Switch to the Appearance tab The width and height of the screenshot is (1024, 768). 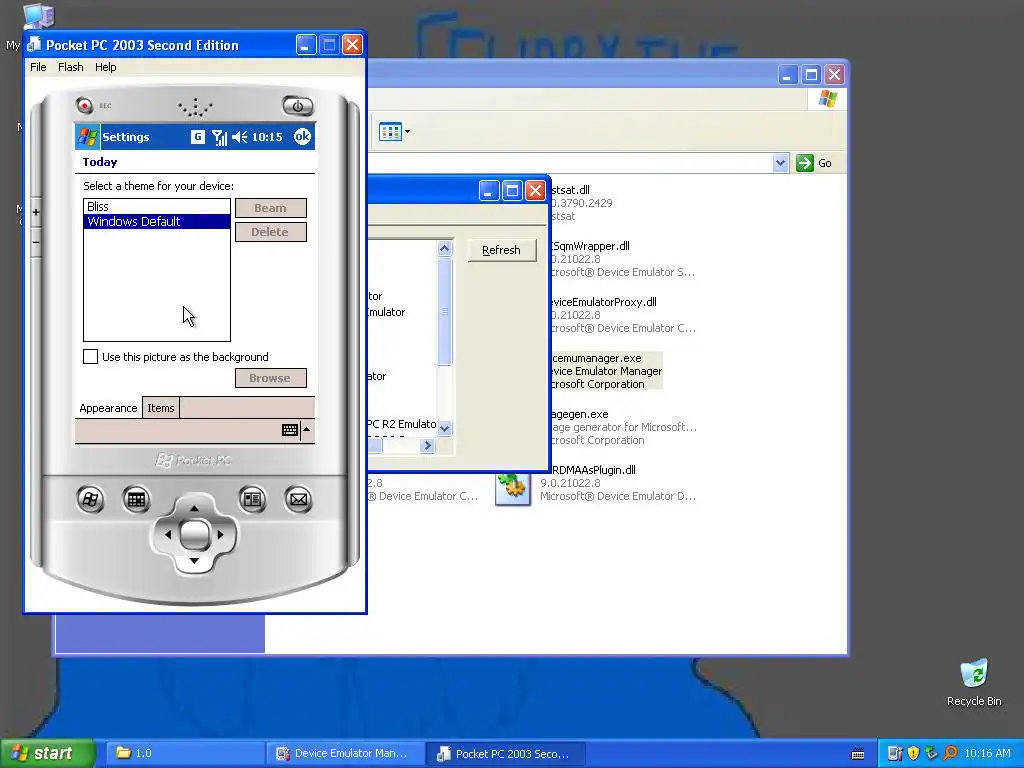[108, 408]
